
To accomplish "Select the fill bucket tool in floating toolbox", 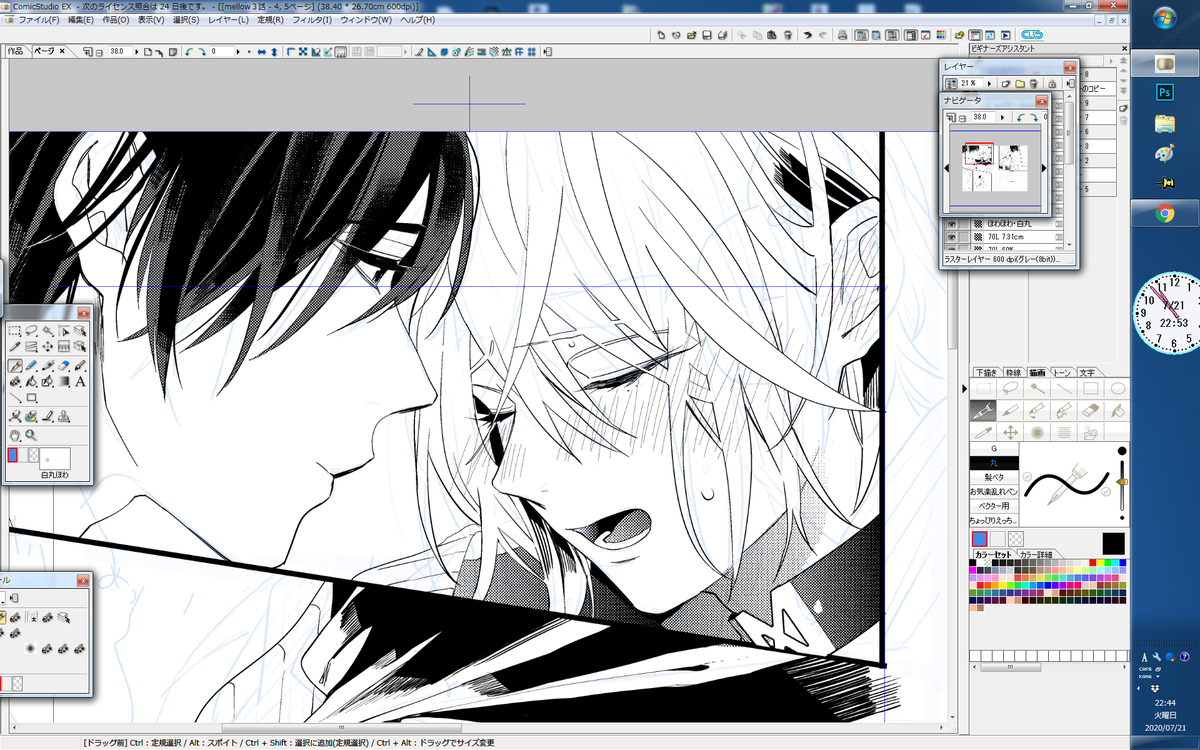I will [x=31, y=381].
